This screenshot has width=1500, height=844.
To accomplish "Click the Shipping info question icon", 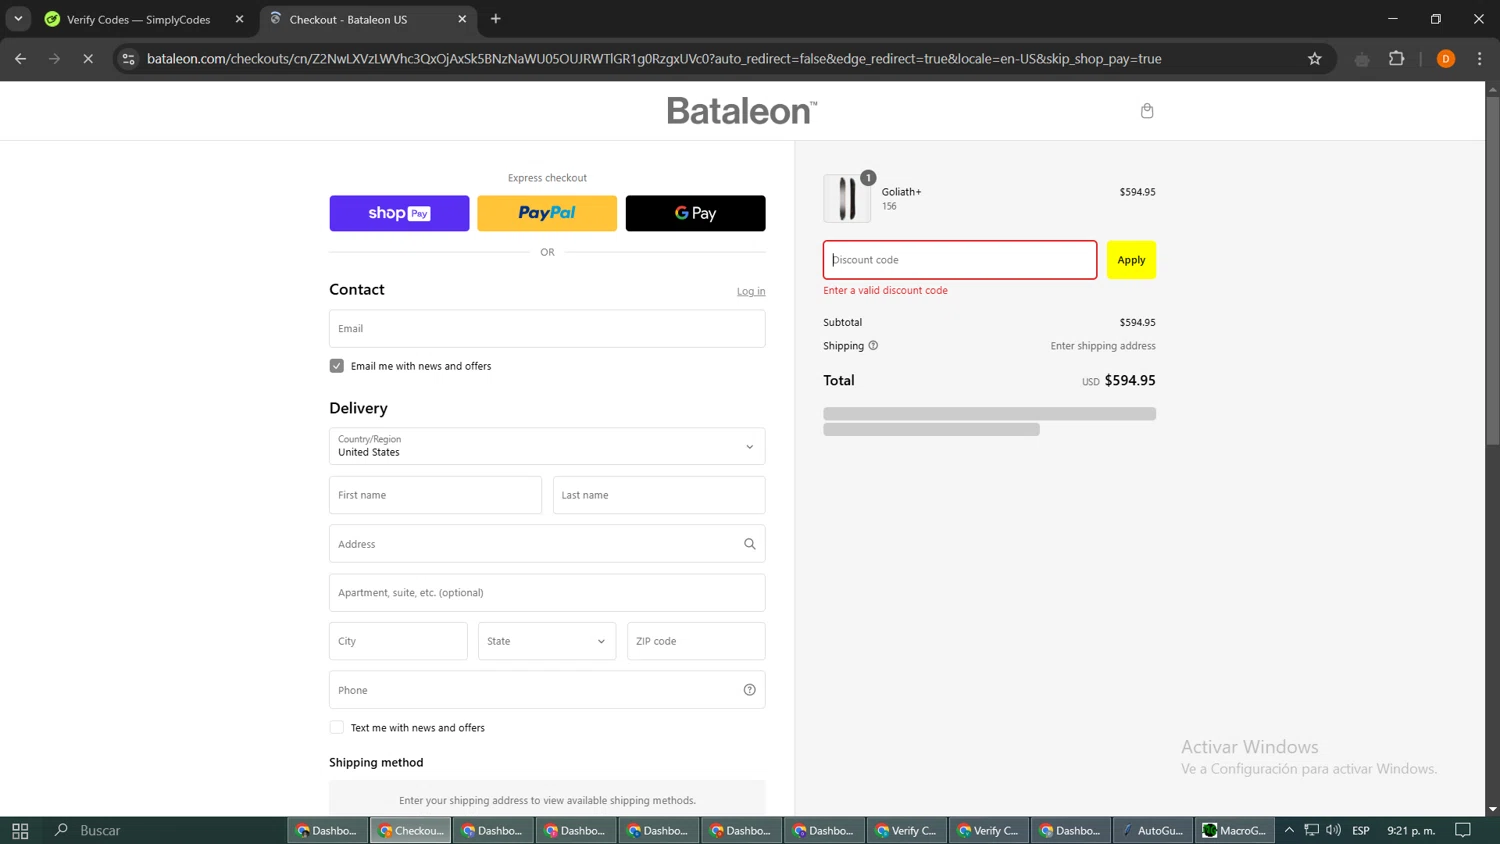I will tap(873, 346).
